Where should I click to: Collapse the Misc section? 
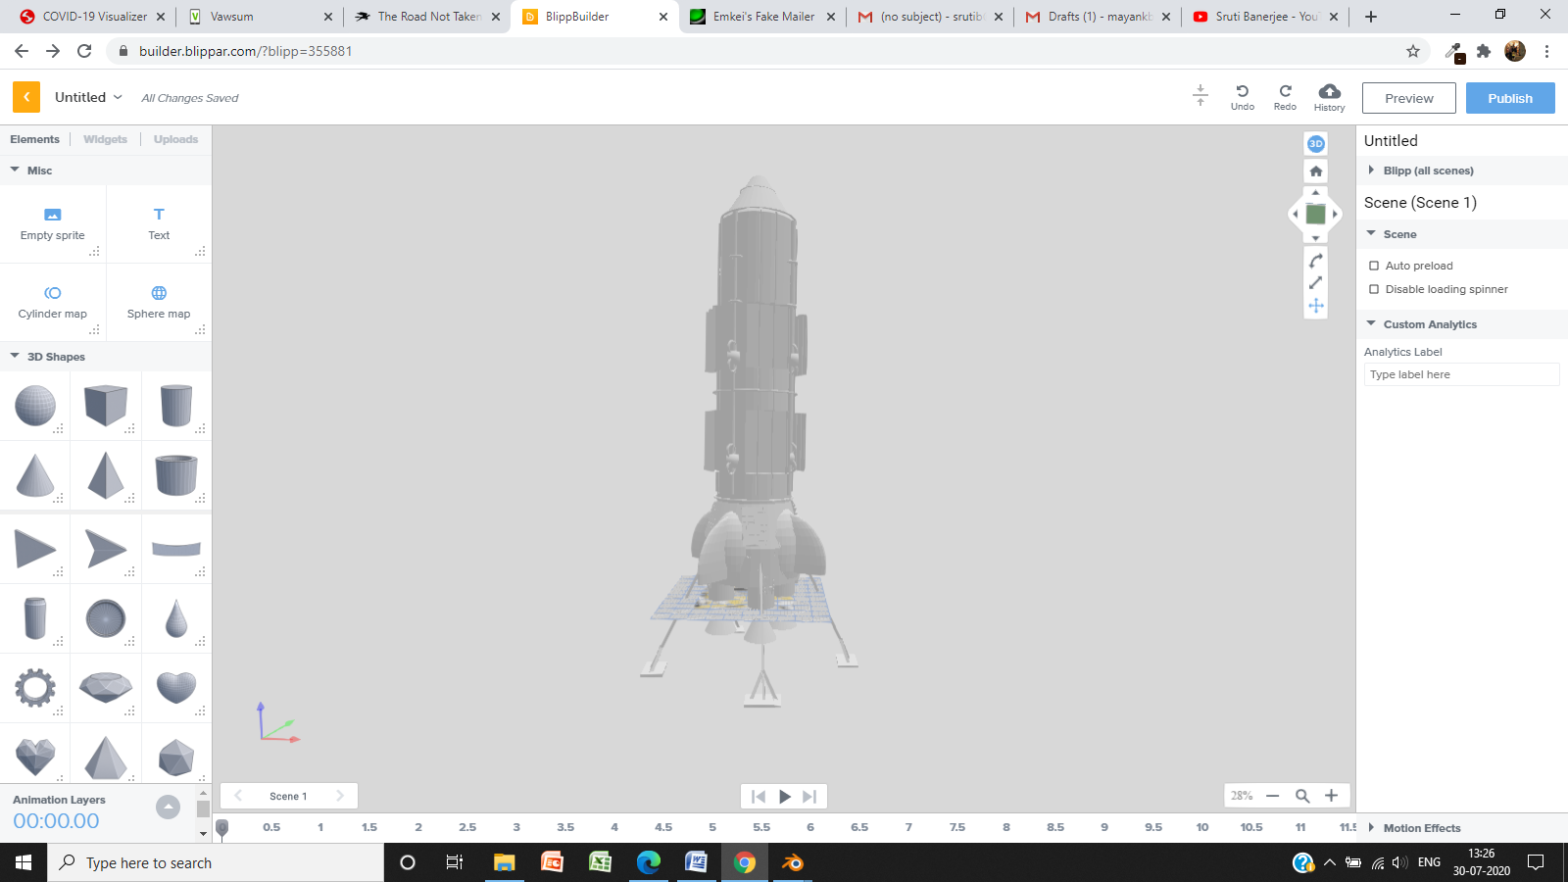tap(15, 170)
